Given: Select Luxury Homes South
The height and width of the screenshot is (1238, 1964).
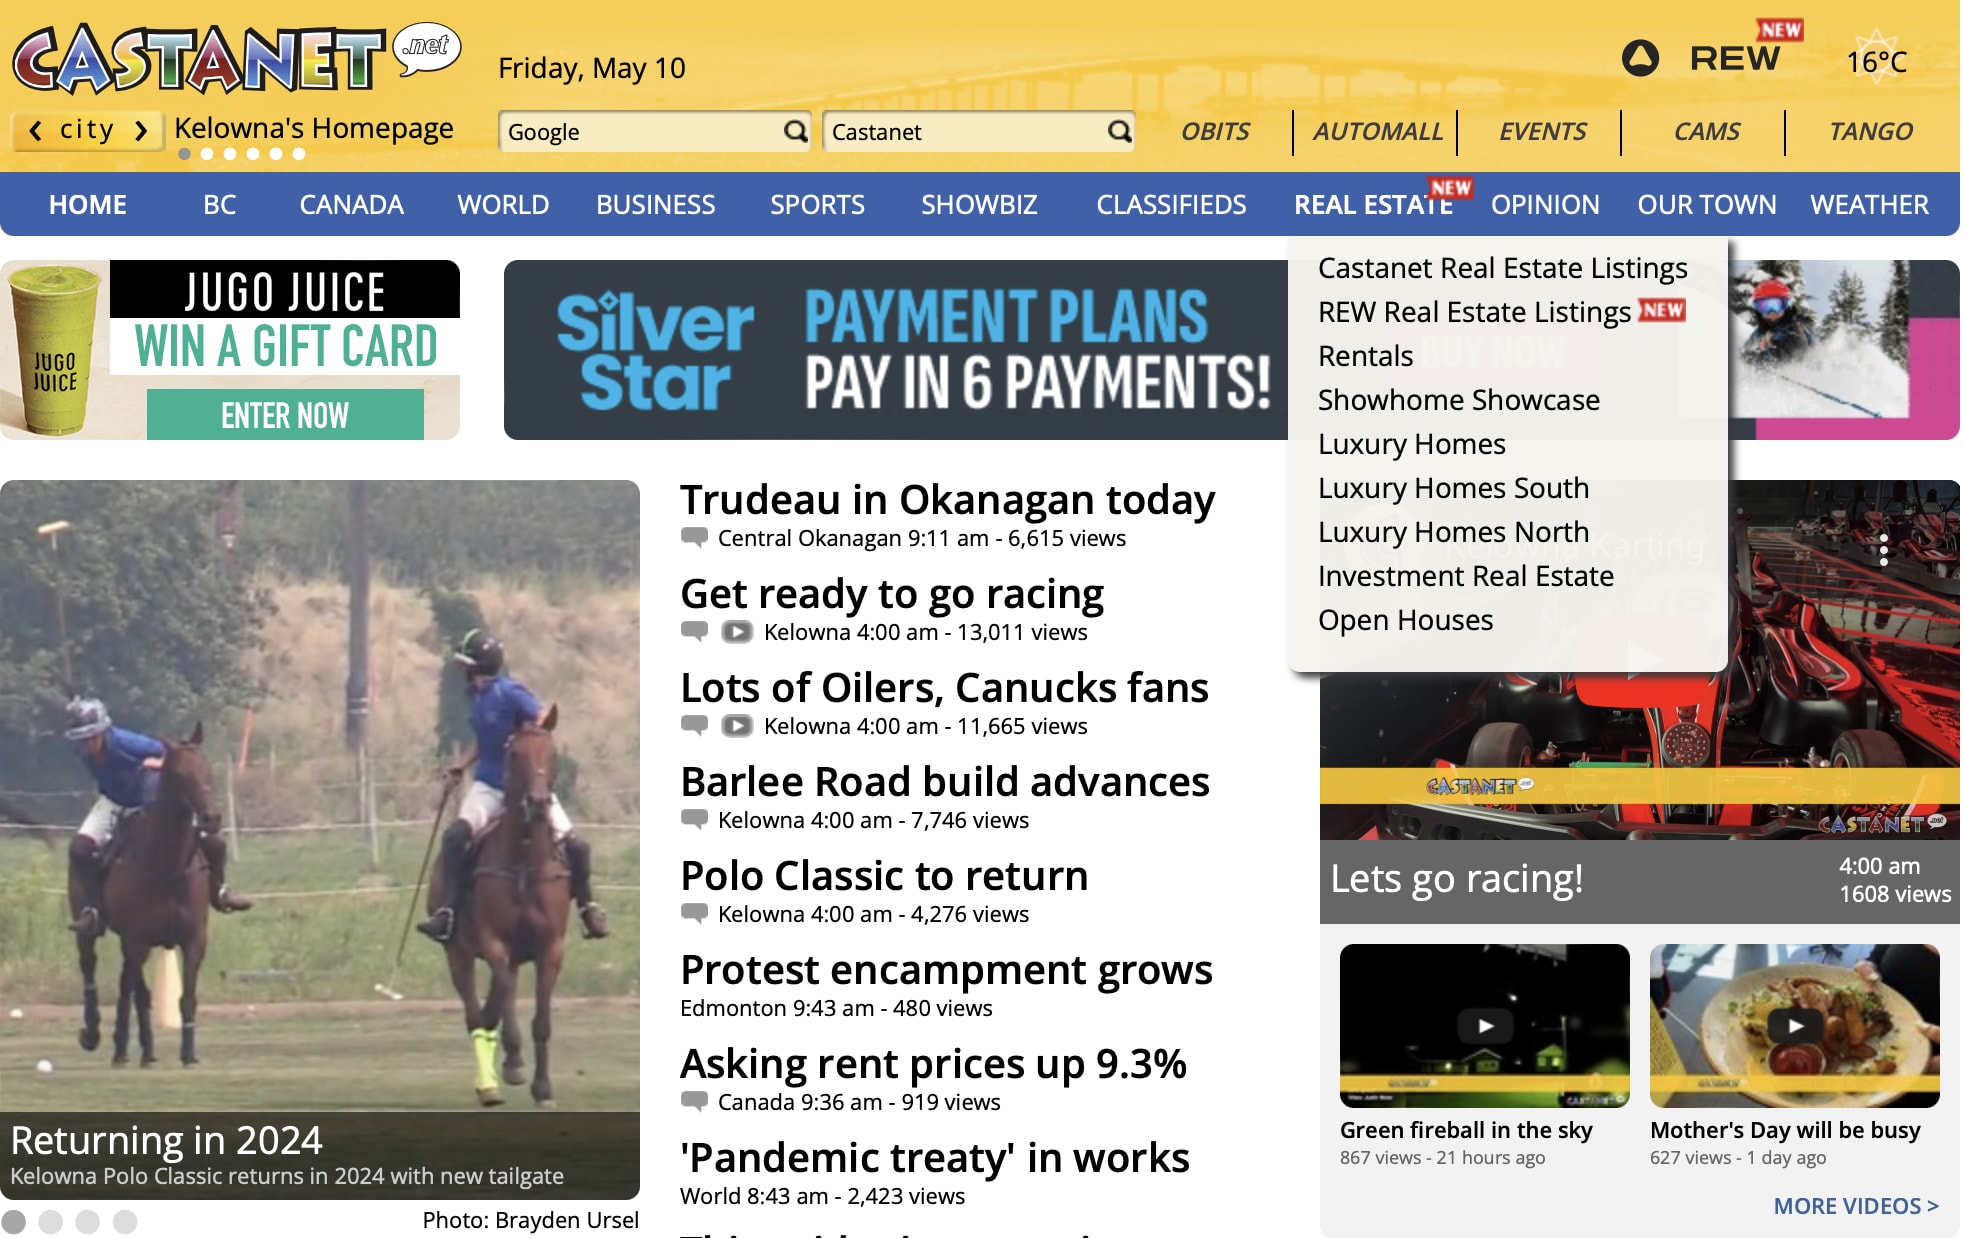Looking at the screenshot, I should (1453, 488).
